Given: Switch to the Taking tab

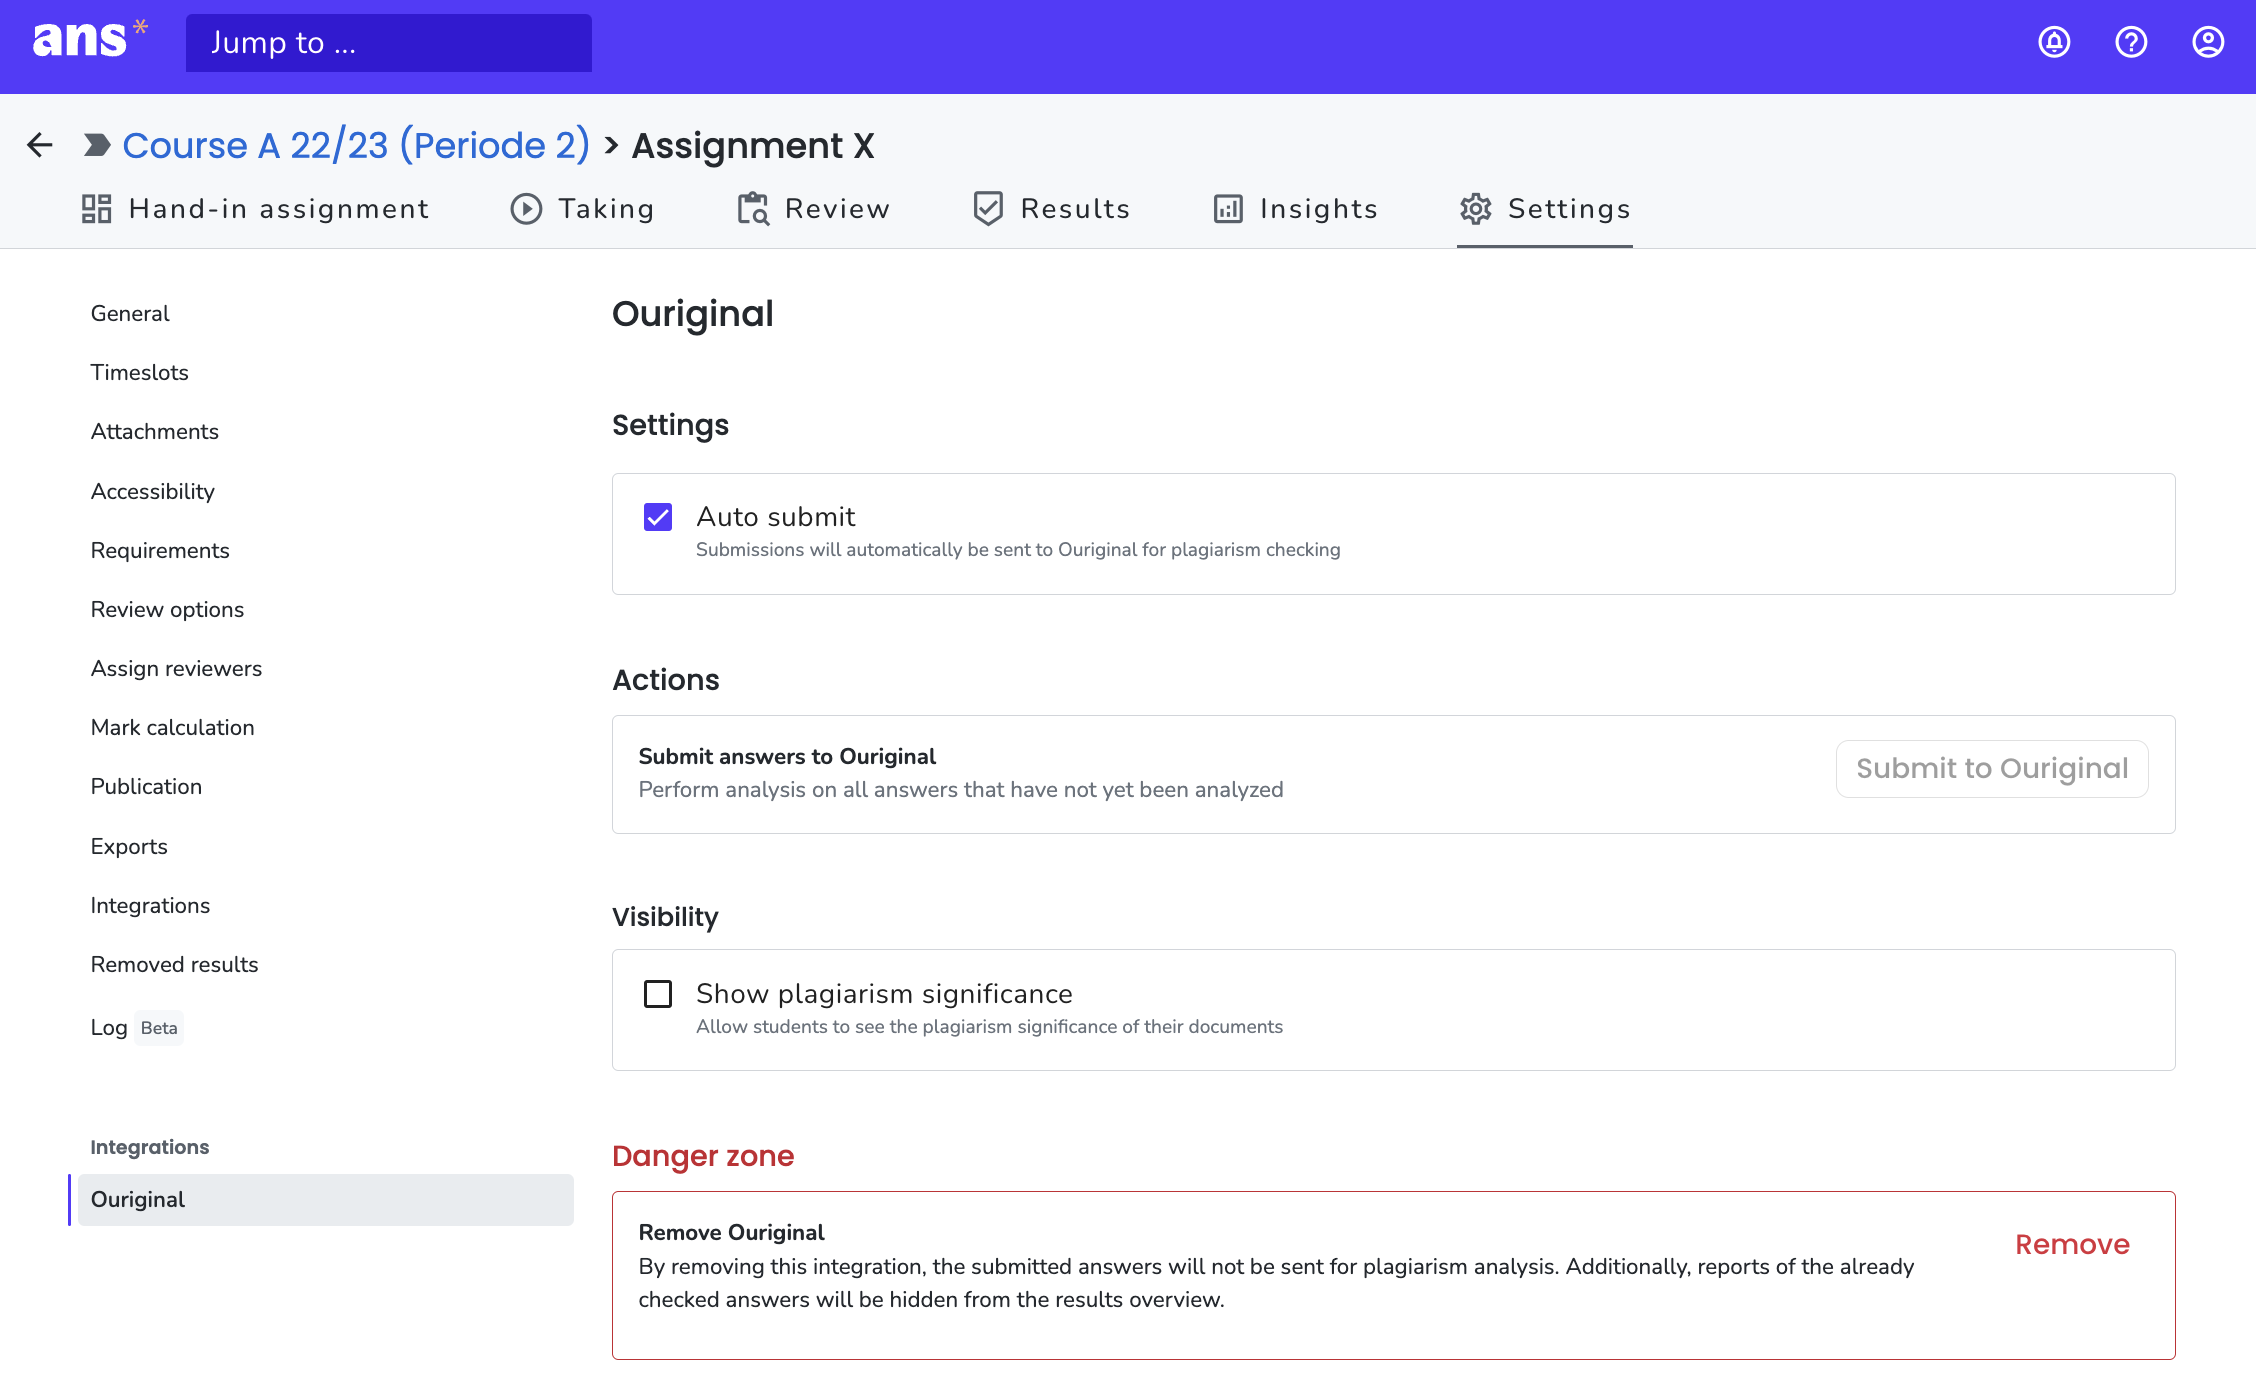Looking at the screenshot, I should click(x=583, y=208).
